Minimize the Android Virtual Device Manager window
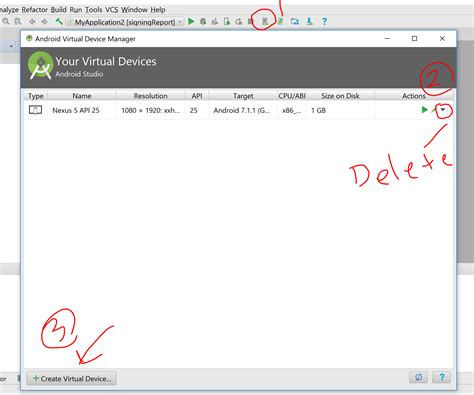Image resolution: width=474 pixels, height=395 pixels. [x=387, y=39]
